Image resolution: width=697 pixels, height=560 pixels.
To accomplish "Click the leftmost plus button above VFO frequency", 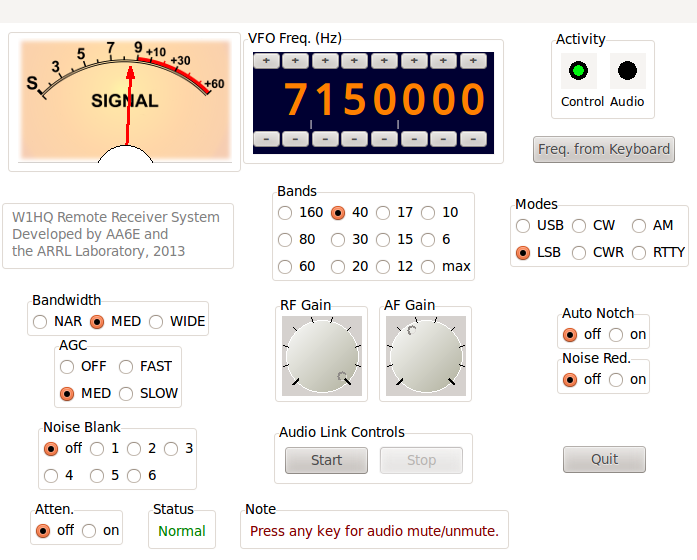I will [x=267, y=61].
